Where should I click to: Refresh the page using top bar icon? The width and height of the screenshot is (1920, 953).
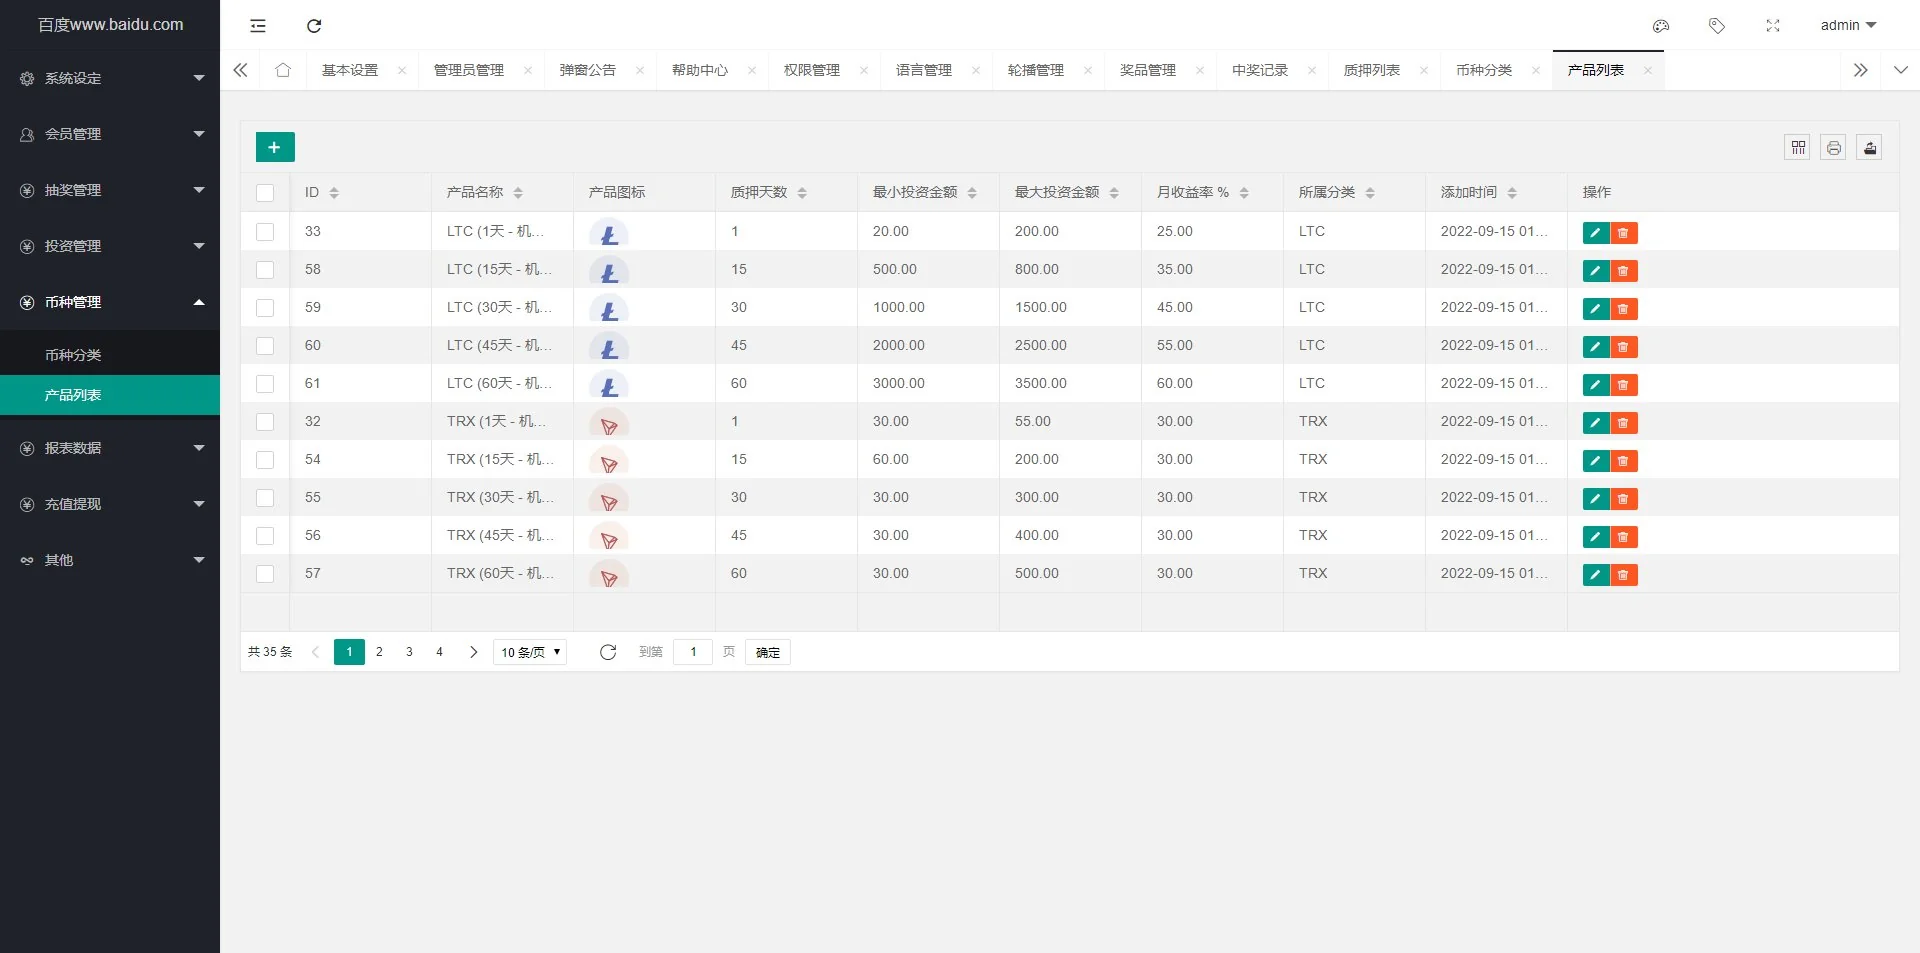click(x=314, y=26)
